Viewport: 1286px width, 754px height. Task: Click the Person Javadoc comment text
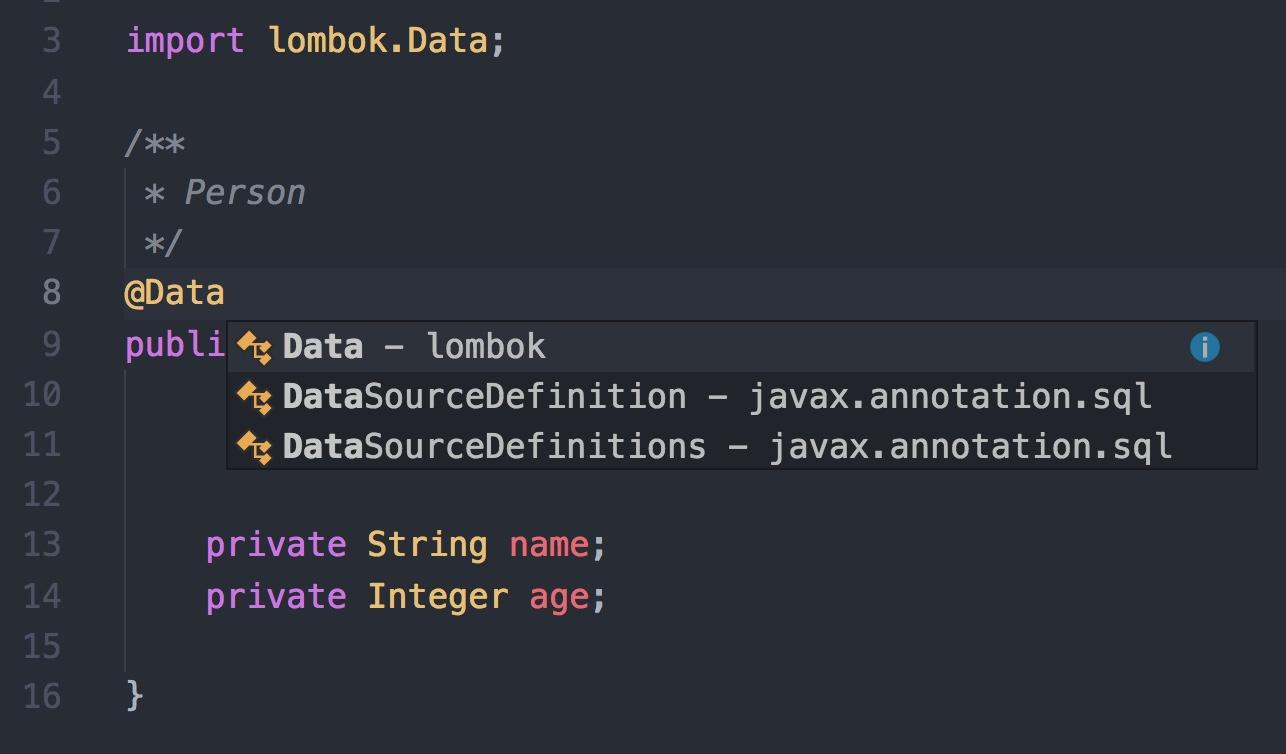point(243,192)
